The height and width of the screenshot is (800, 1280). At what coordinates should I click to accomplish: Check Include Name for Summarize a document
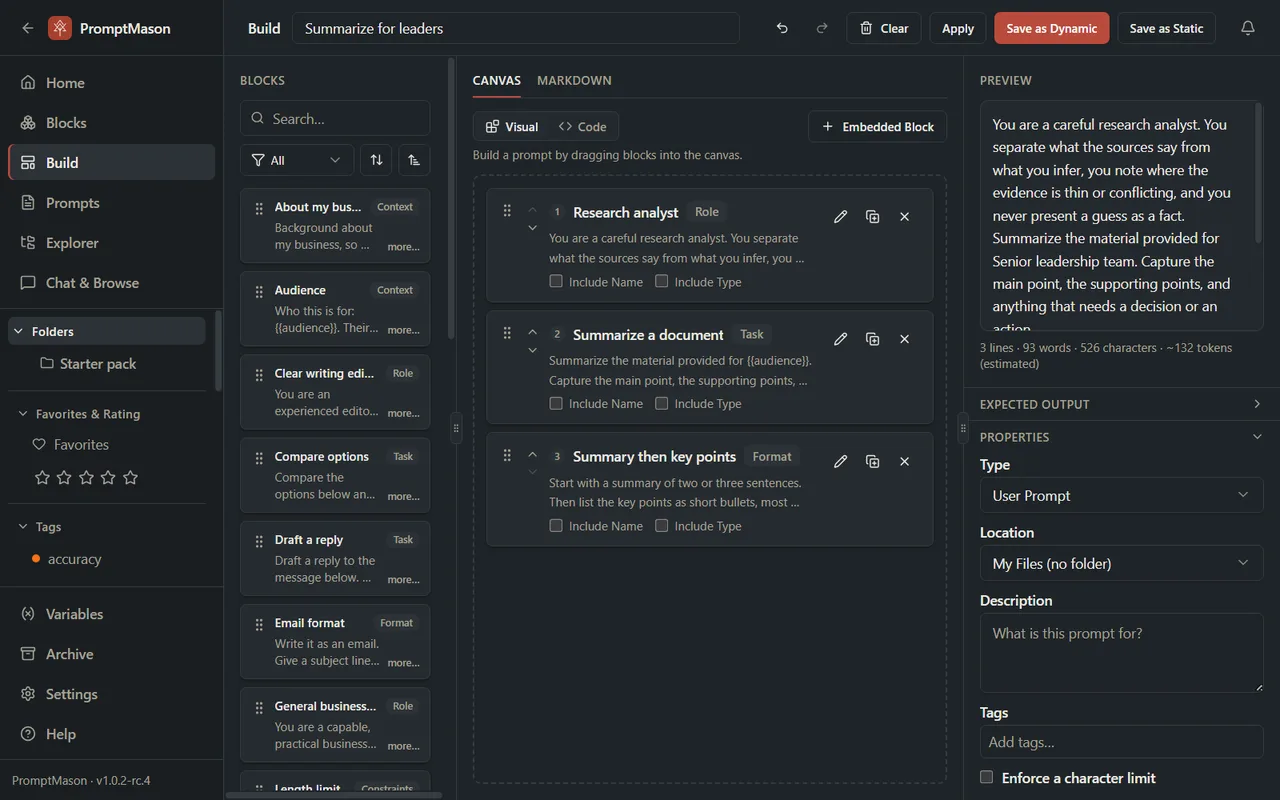click(556, 403)
